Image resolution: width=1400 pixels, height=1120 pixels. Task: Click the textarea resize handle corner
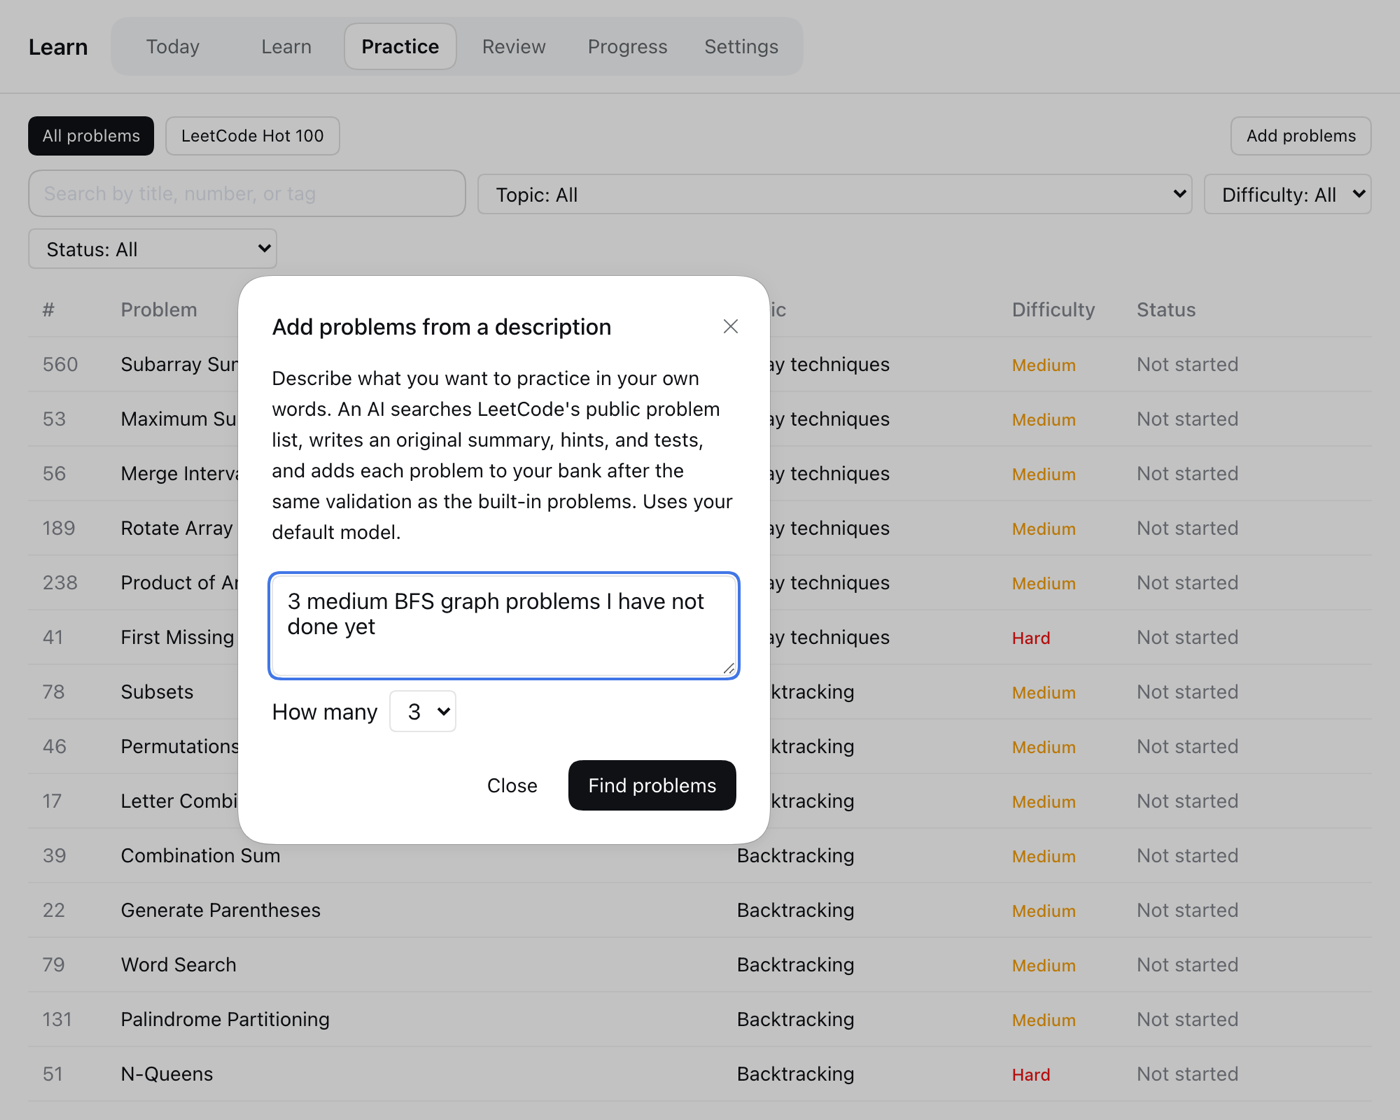[729, 668]
